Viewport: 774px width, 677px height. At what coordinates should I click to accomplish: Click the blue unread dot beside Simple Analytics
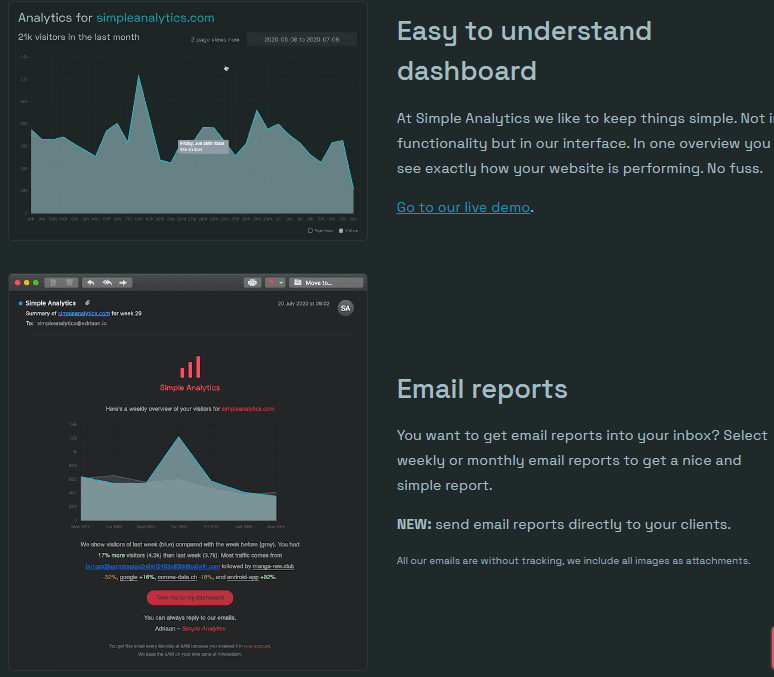click(20, 303)
